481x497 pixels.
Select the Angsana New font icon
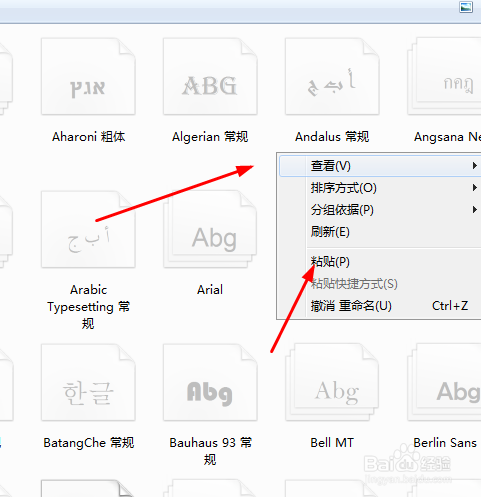[444, 76]
